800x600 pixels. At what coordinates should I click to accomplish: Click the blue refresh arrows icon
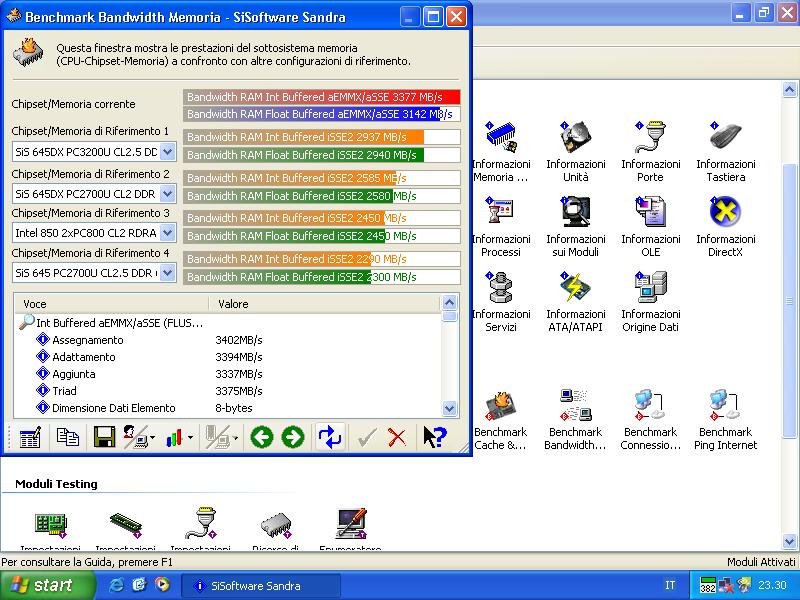[330, 438]
